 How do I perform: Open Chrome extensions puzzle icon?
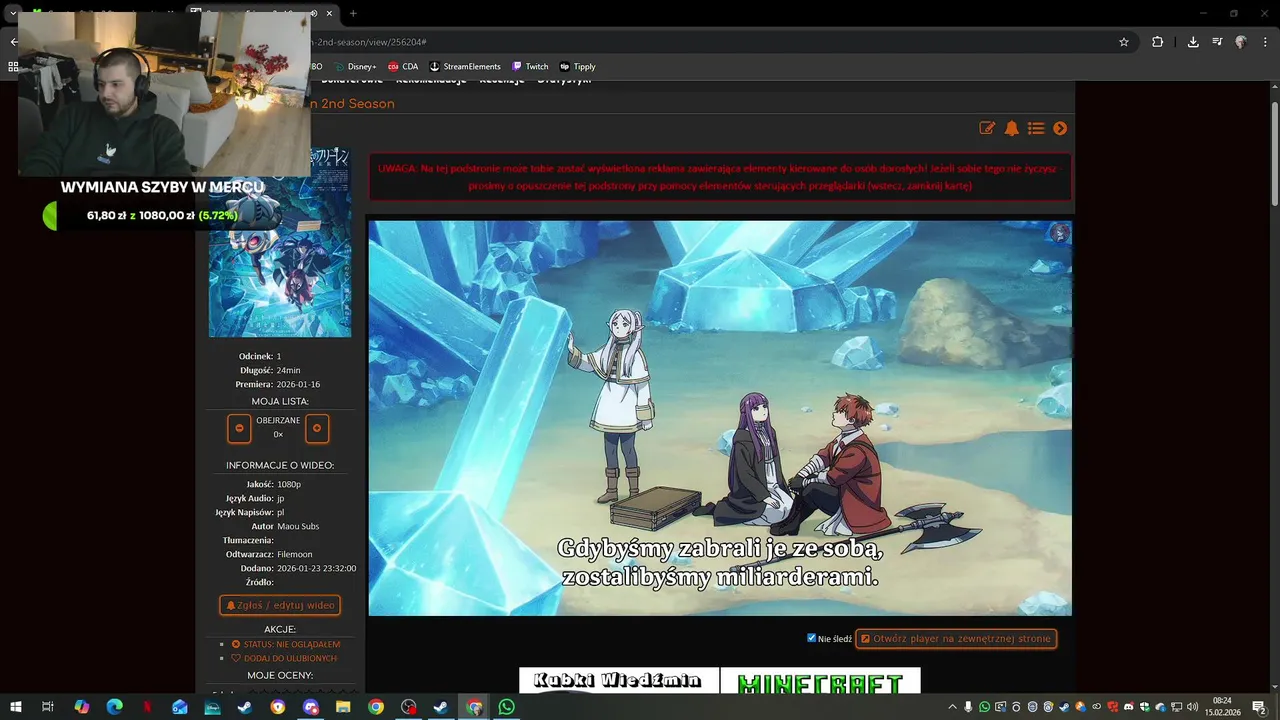coord(1157,42)
